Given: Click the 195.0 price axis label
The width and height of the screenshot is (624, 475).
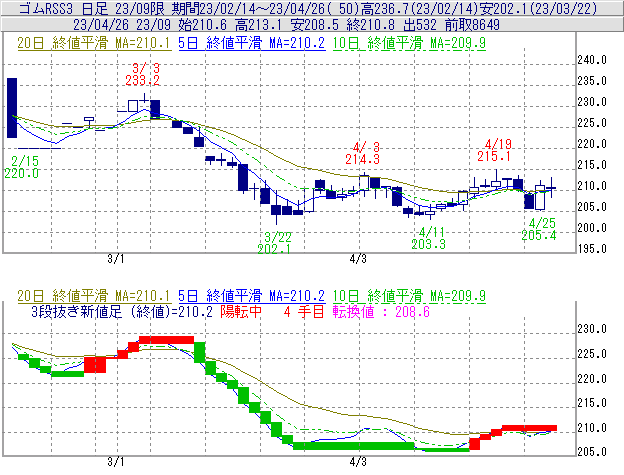Looking at the screenshot, I should tap(592, 249).
